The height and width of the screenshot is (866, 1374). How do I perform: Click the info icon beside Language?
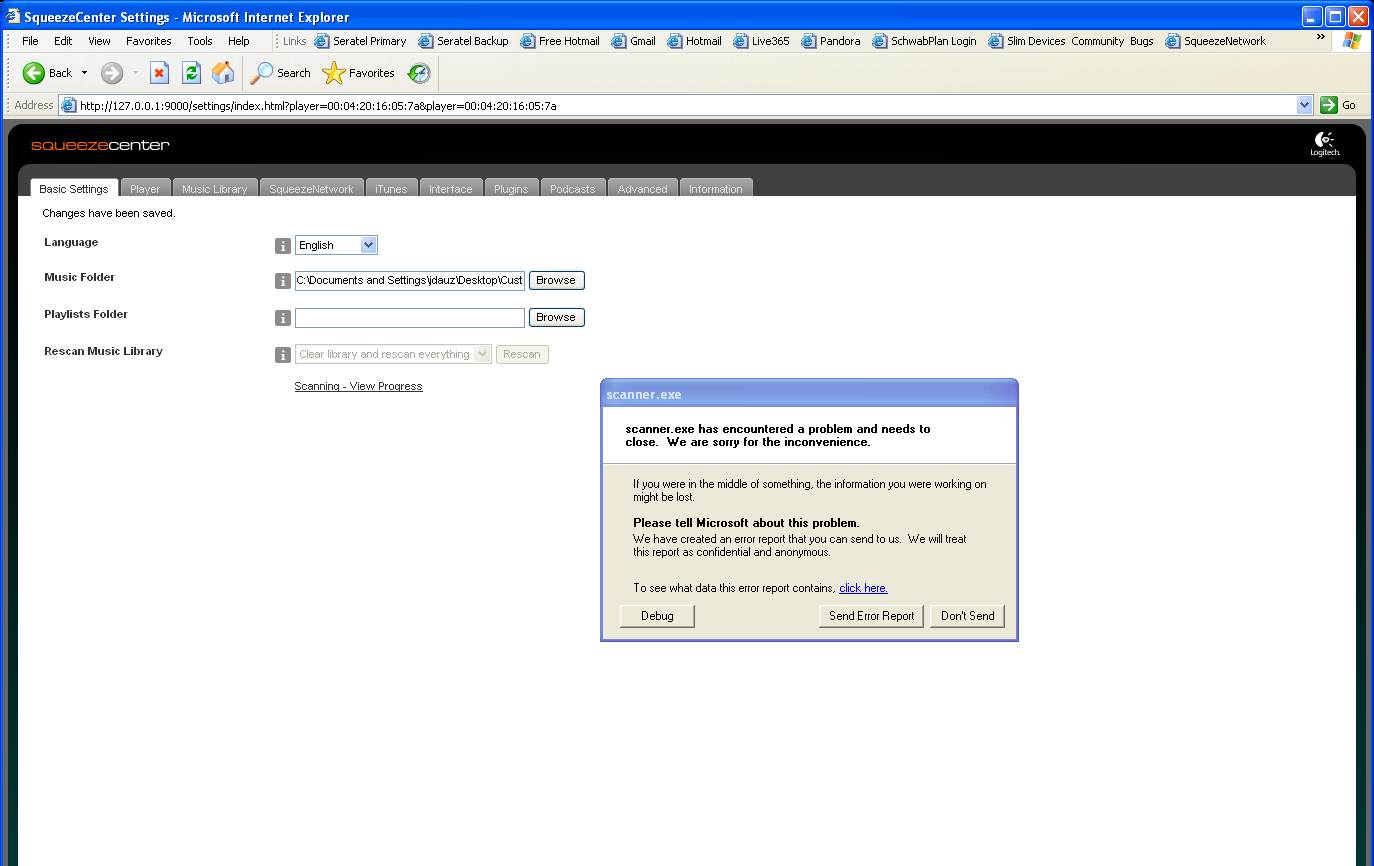click(x=283, y=246)
